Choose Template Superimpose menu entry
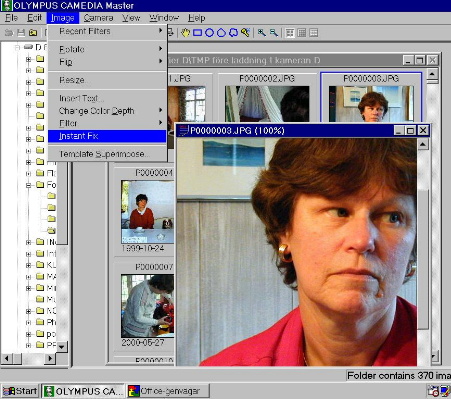Image resolution: width=451 pixels, height=399 pixels. (107, 154)
